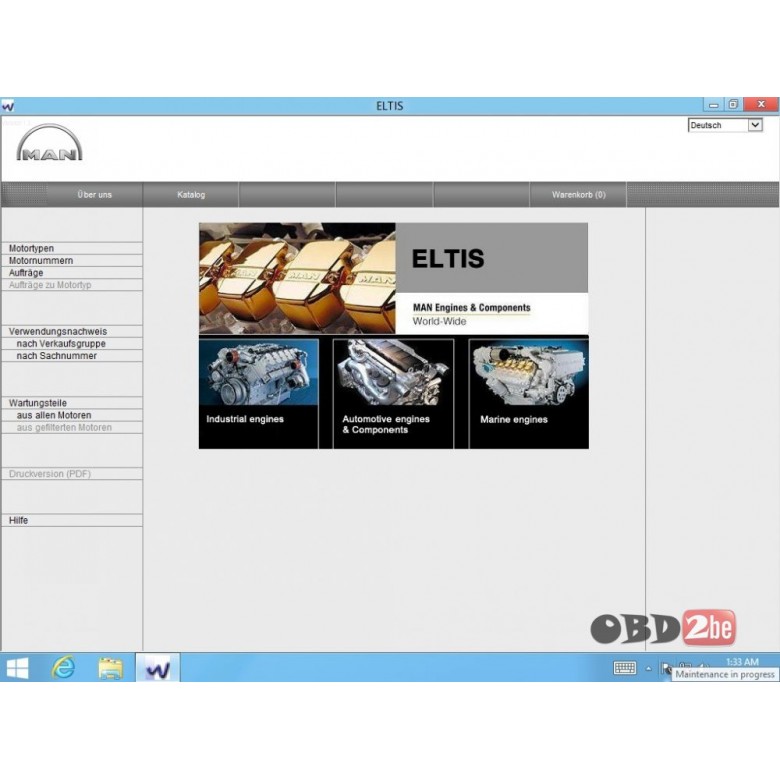Open the touch keyboard tray icon
Viewport: 780px width, 780px height.
point(624,668)
